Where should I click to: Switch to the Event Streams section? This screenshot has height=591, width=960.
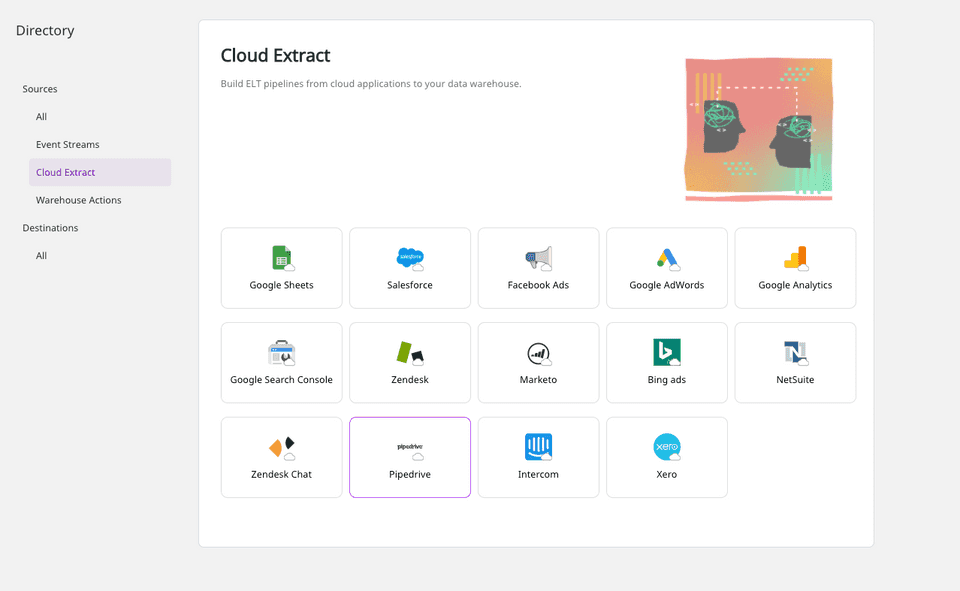[x=68, y=144]
